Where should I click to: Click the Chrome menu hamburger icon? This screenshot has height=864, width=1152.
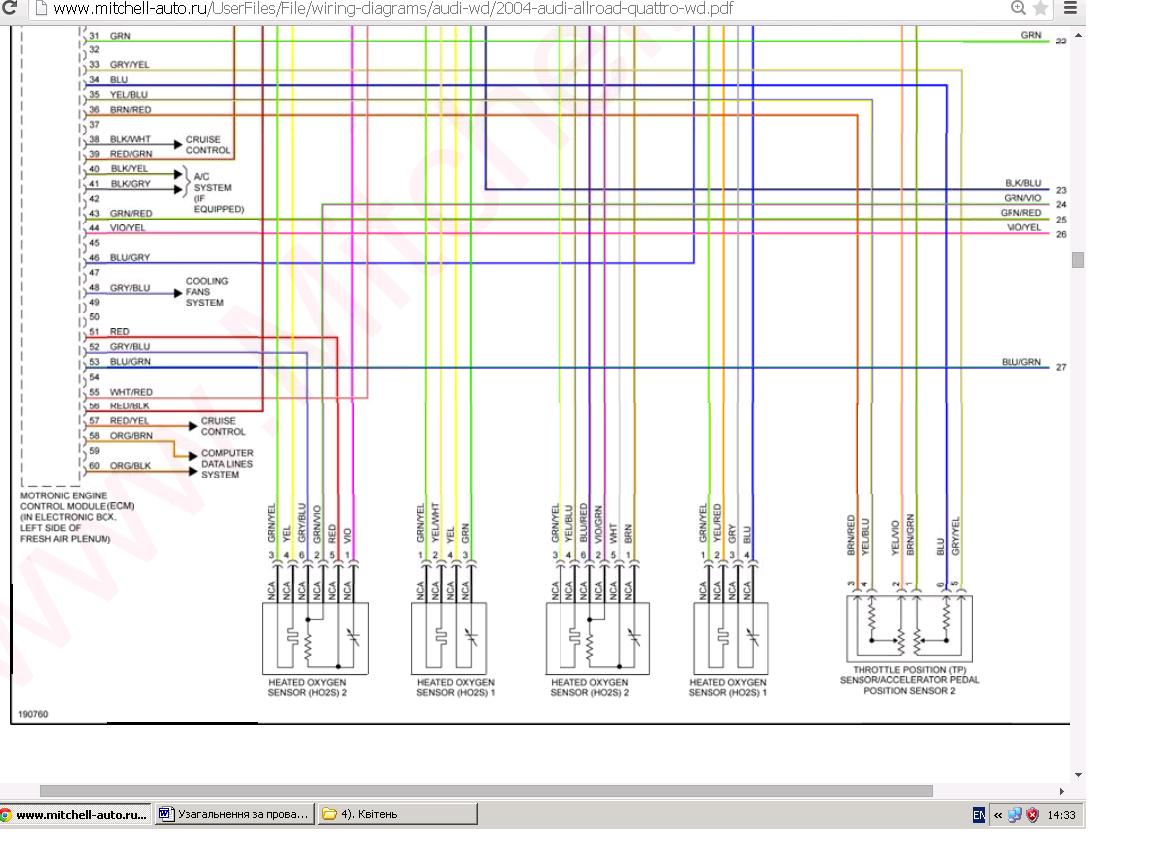[1070, 9]
